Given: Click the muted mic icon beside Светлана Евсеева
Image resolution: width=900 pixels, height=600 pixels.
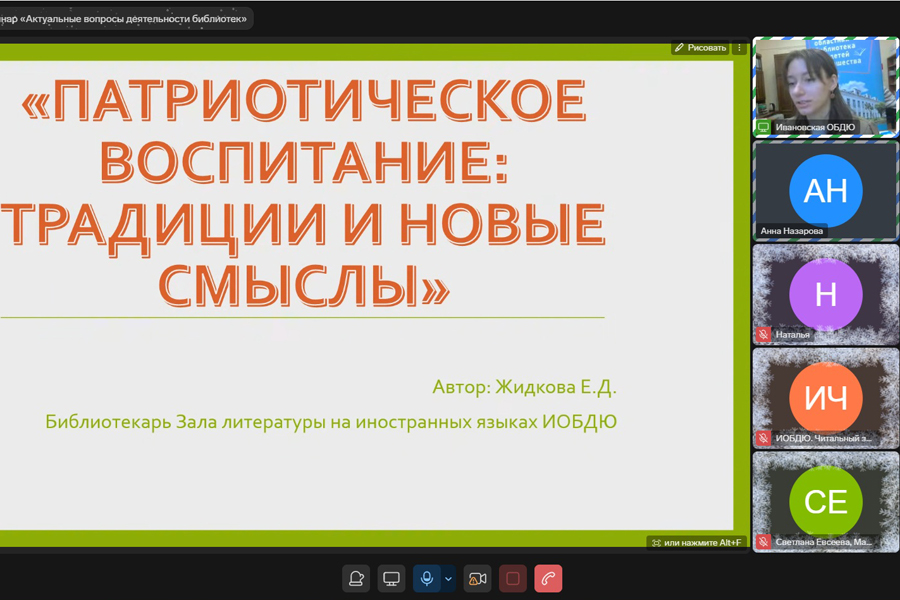Looking at the screenshot, I should [x=764, y=542].
